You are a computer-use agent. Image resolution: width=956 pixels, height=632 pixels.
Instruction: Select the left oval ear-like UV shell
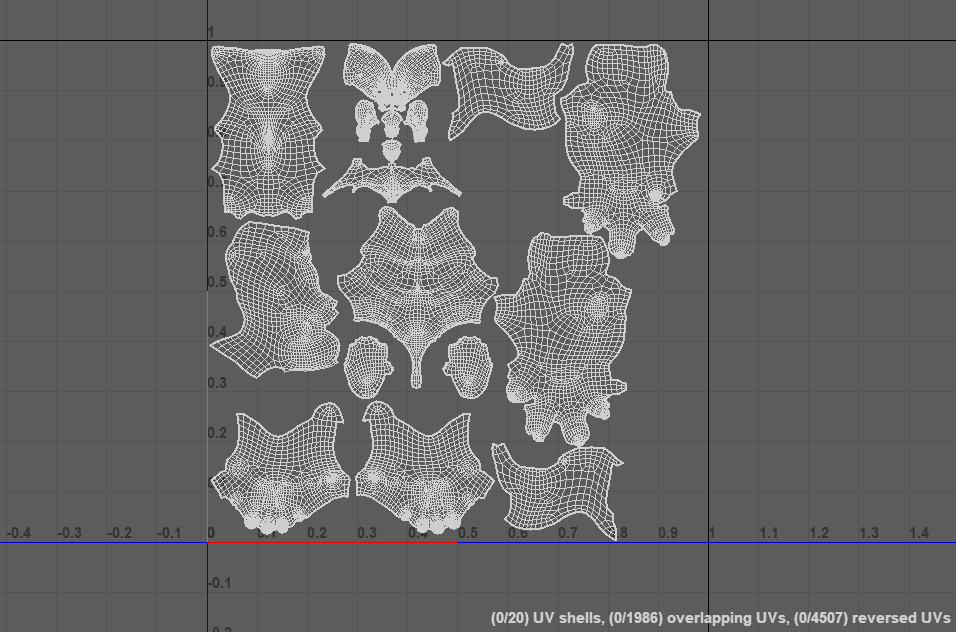pyautogui.click(x=367, y=365)
